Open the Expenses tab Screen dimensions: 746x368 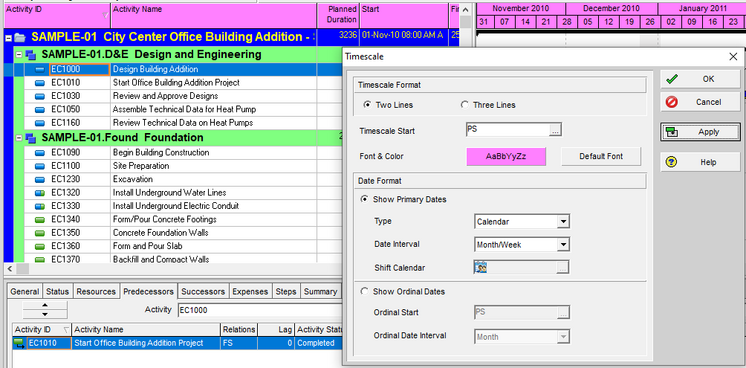coord(251,292)
